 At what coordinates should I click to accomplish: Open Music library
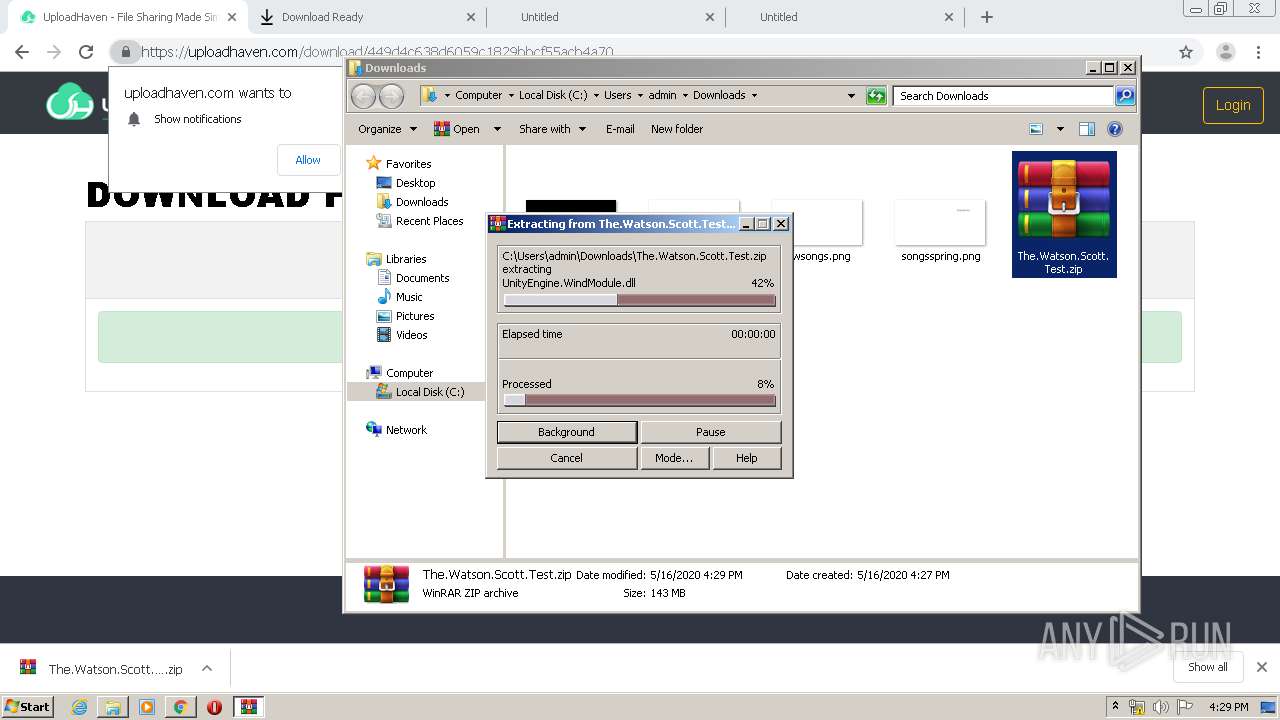click(409, 297)
